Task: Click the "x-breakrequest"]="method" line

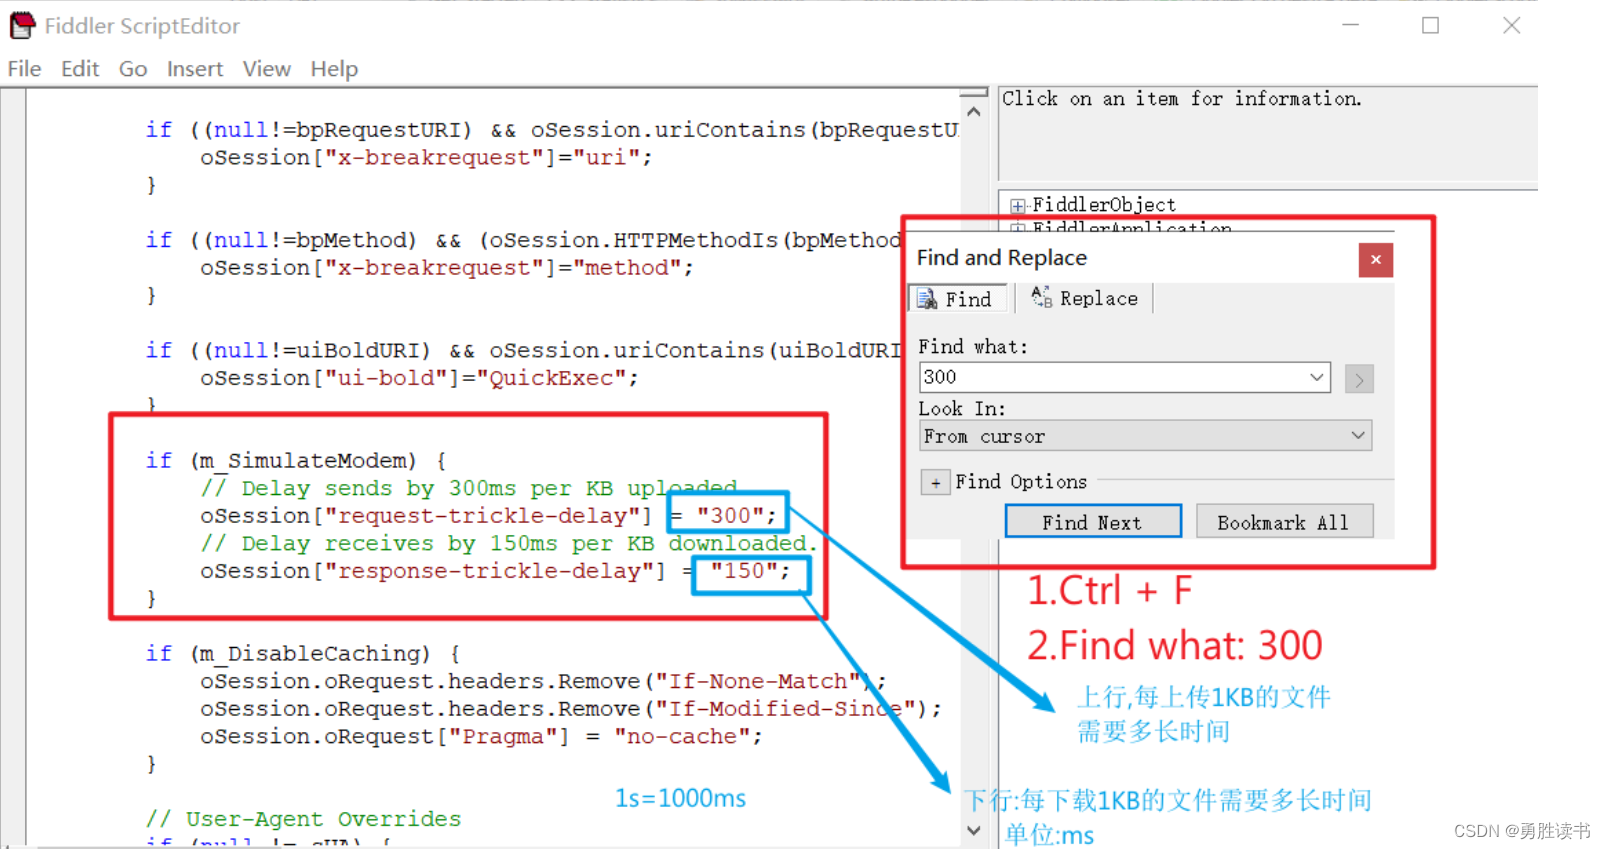Action: pyautogui.click(x=447, y=268)
